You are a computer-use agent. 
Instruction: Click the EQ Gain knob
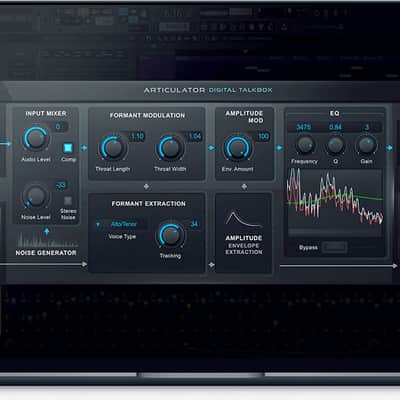pyautogui.click(x=366, y=145)
